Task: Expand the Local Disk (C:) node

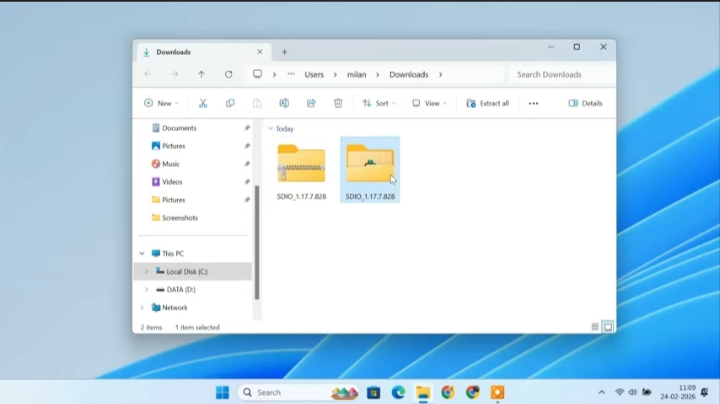Action: [x=146, y=272]
